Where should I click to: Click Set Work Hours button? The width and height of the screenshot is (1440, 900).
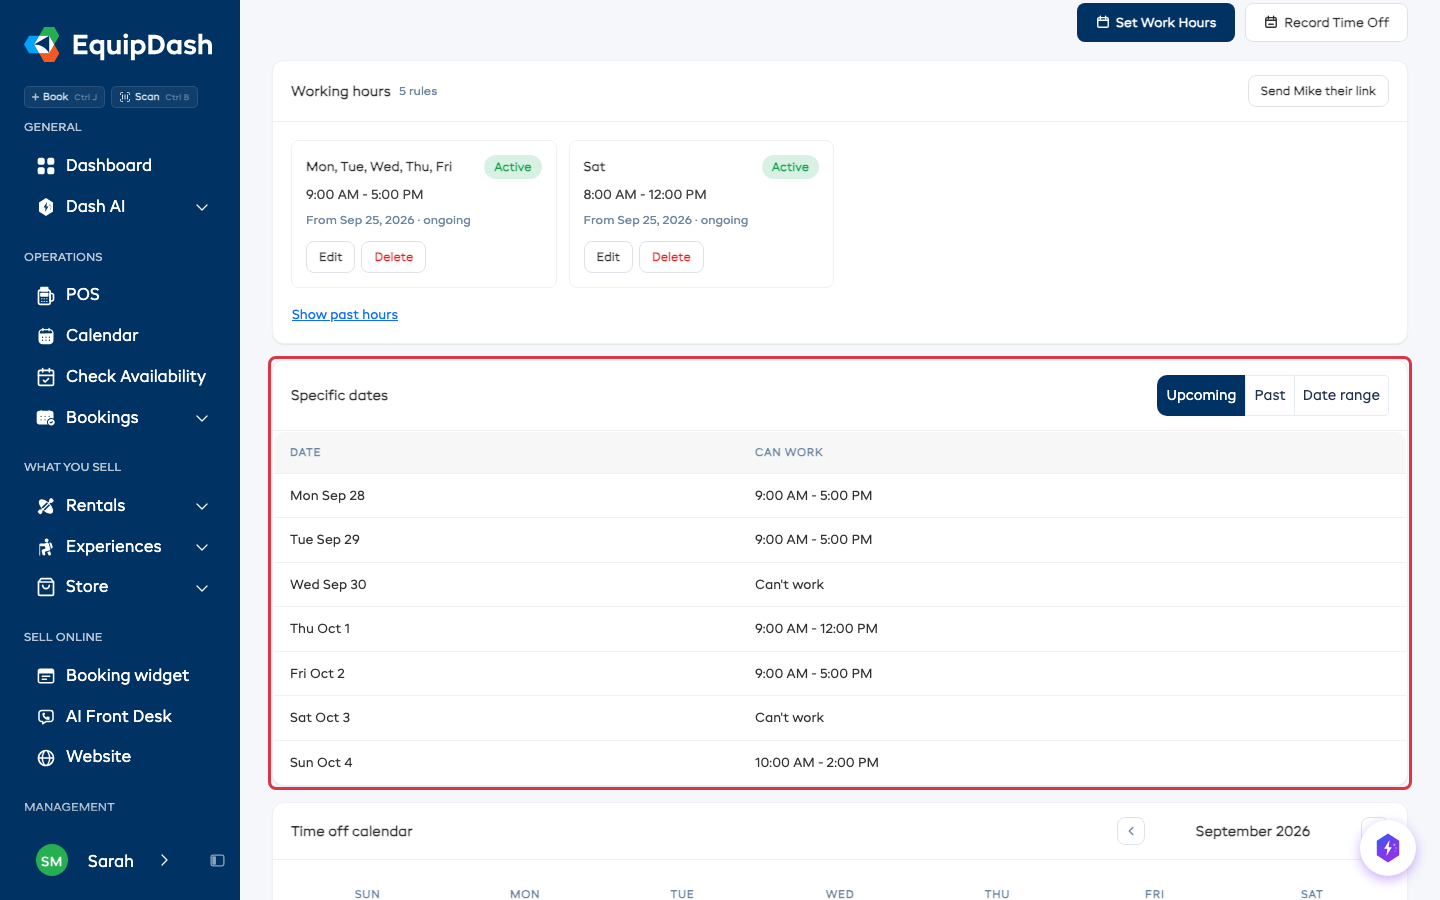pyautogui.click(x=1156, y=23)
